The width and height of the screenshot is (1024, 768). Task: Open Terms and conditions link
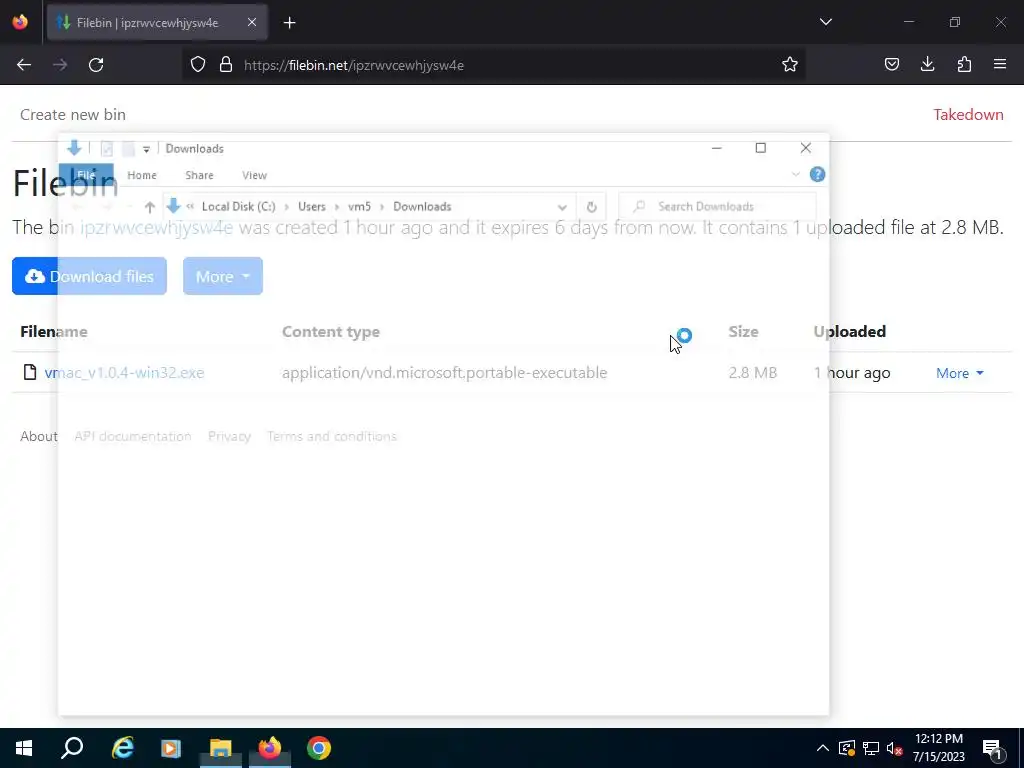pyautogui.click(x=332, y=436)
